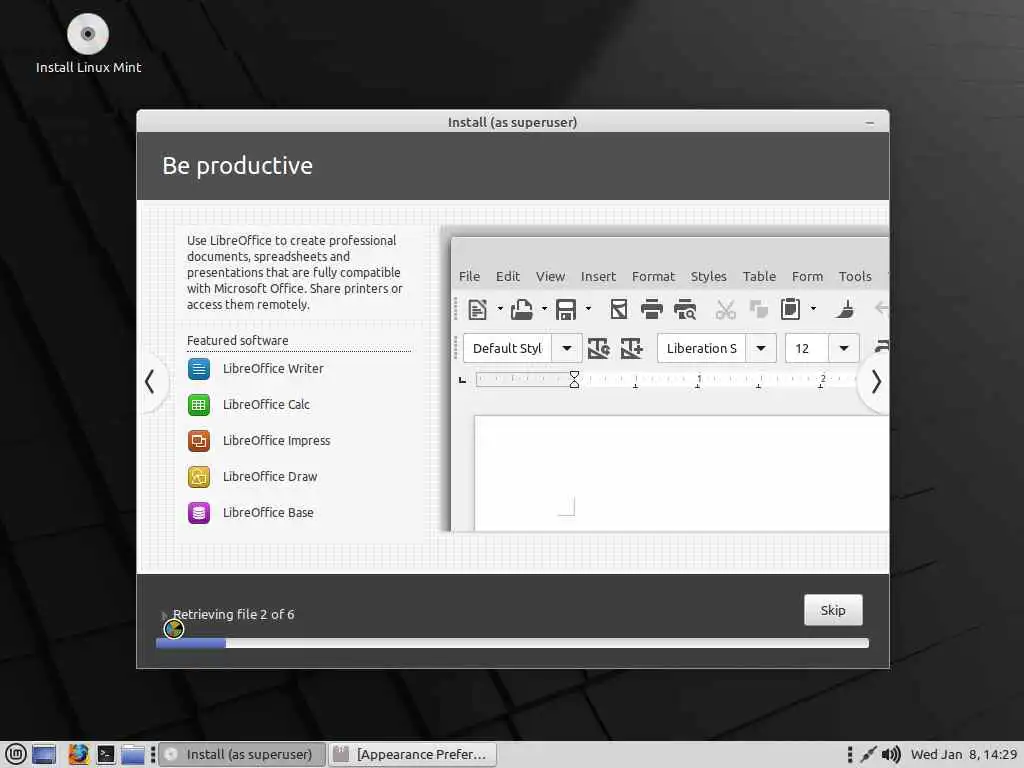Click the LibreOffice Calc icon
Image resolution: width=1024 pixels, height=768 pixels.
coord(199,405)
